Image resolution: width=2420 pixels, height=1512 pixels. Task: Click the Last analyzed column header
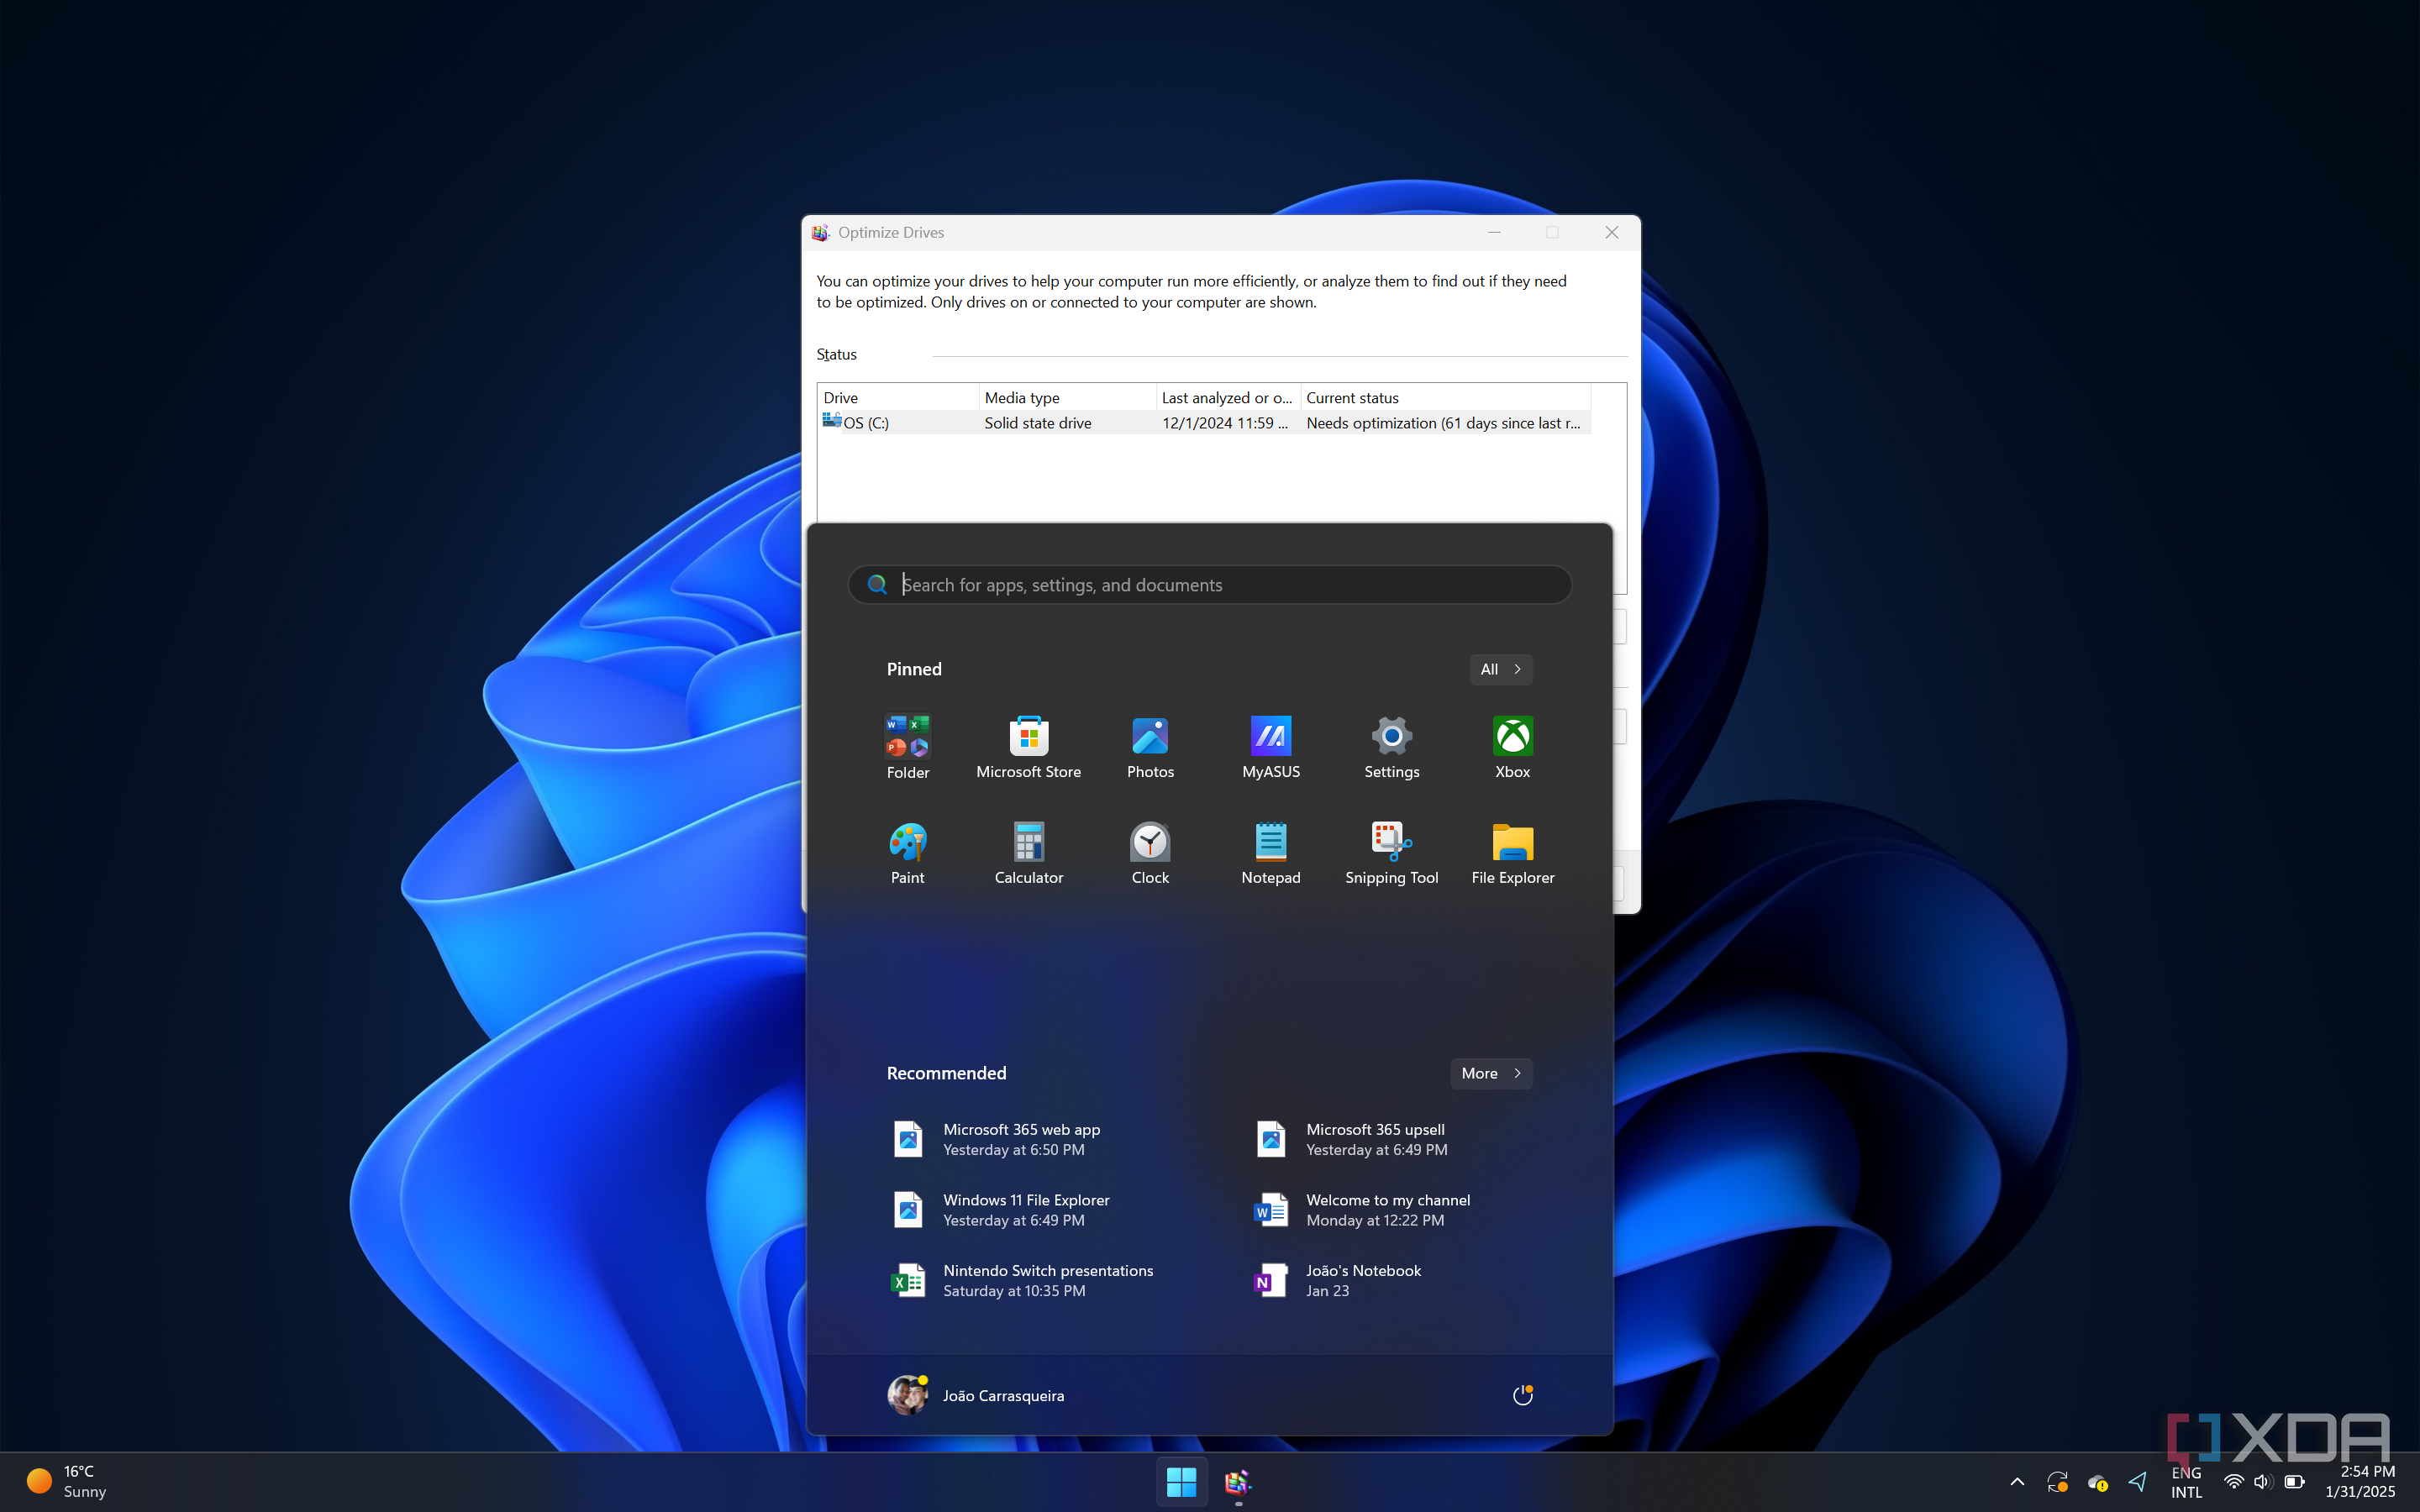pyautogui.click(x=1228, y=397)
